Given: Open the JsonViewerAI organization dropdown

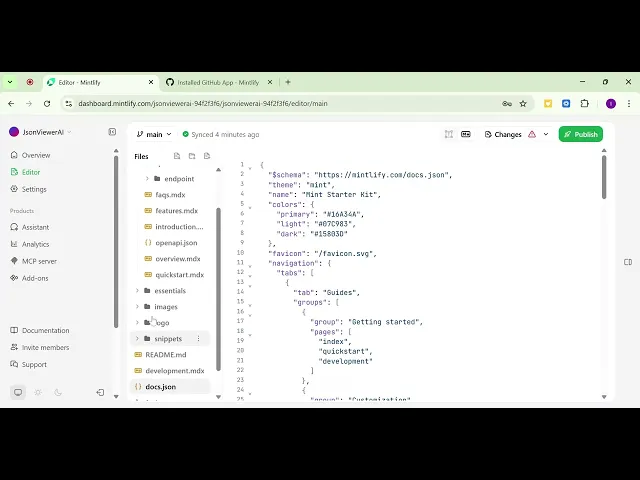Looking at the screenshot, I should pos(40,132).
